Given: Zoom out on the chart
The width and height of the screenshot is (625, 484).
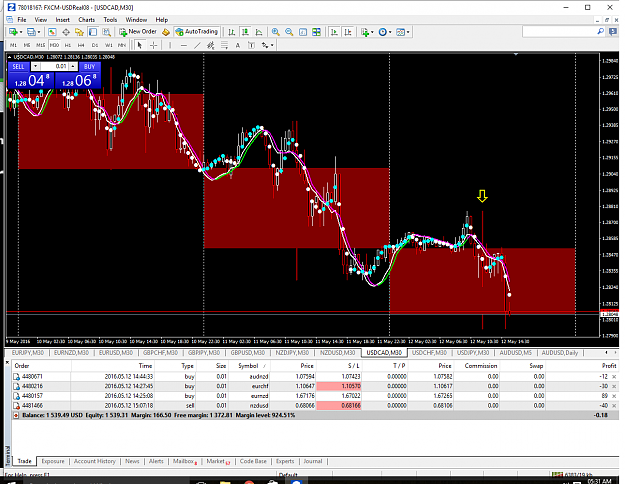Looking at the screenshot, I should (x=289, y=32).
